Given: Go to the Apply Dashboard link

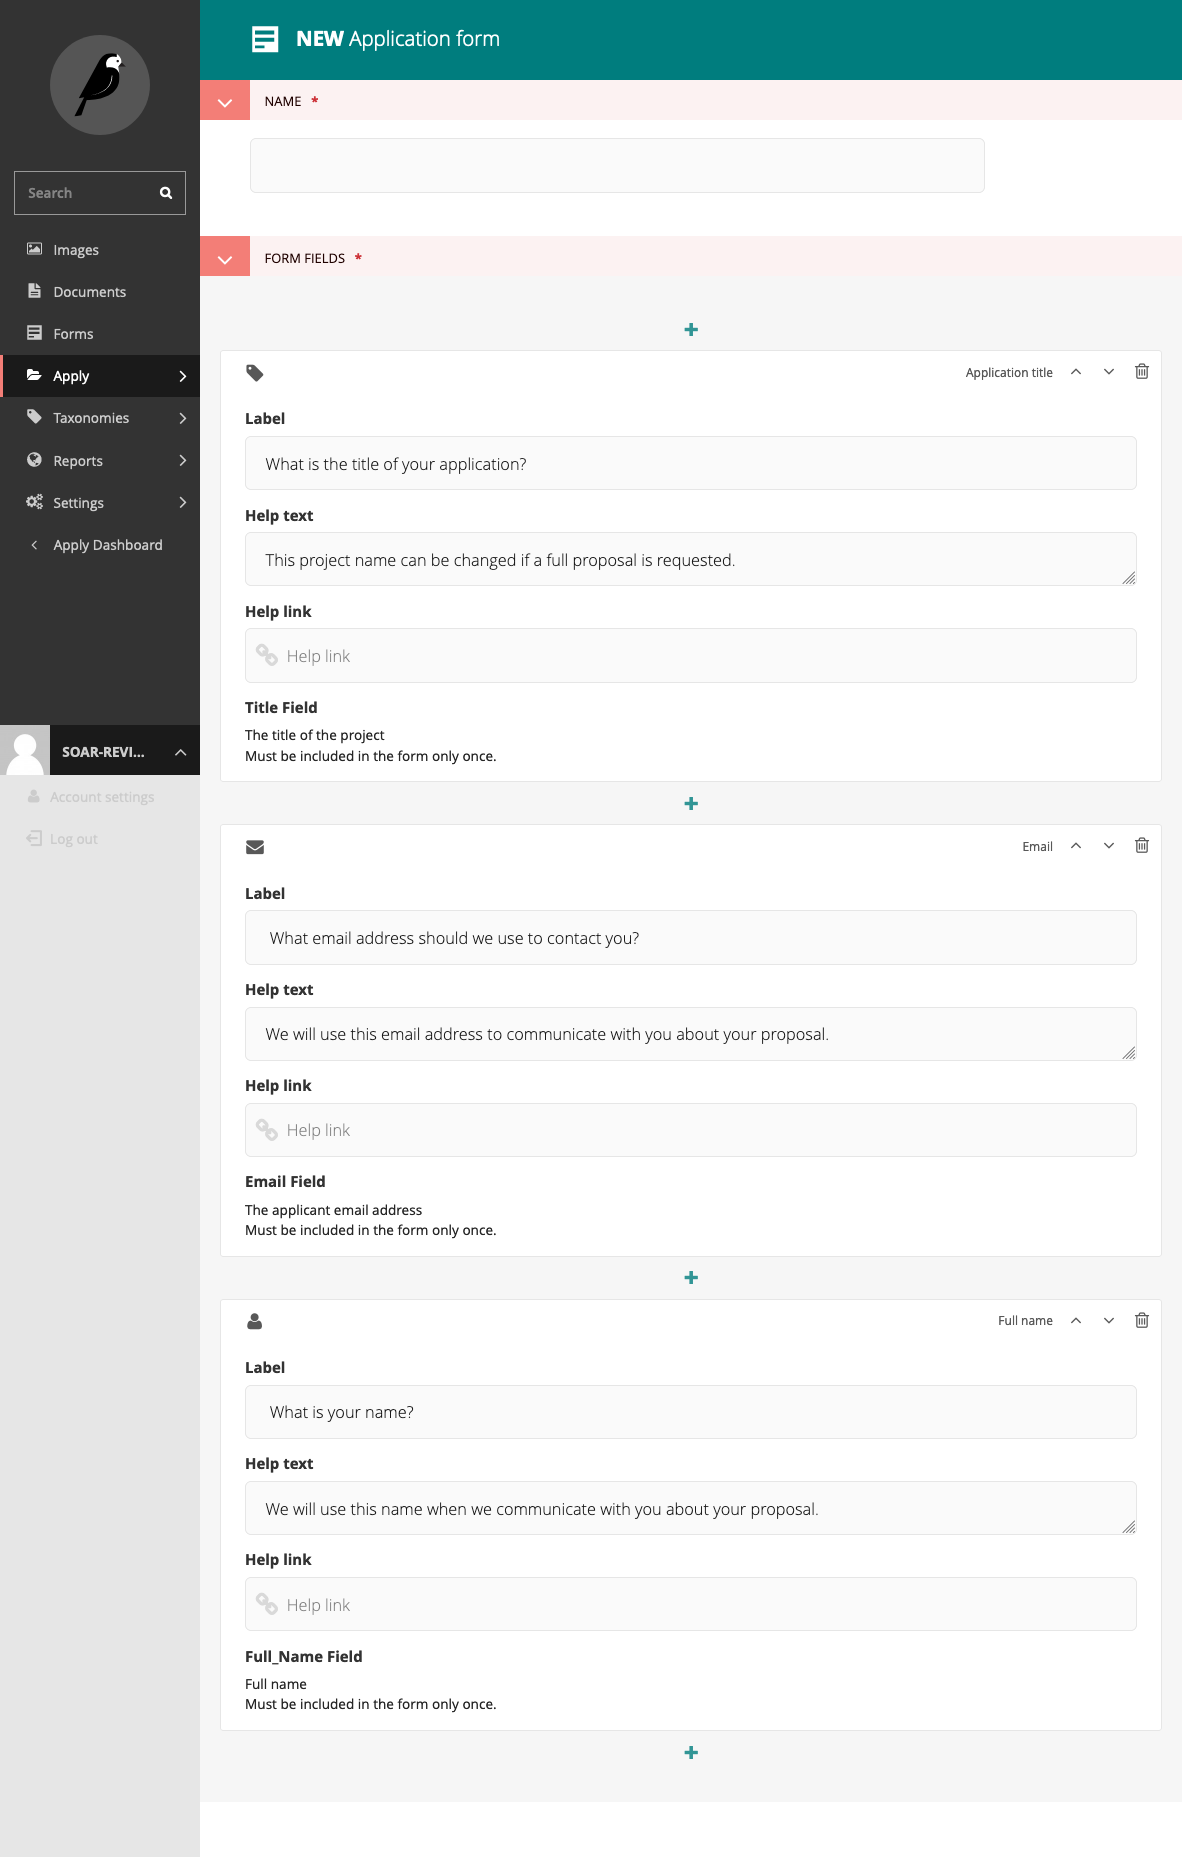Looking at the screenshot, I should pyautogui.click(x=107, y=545).
